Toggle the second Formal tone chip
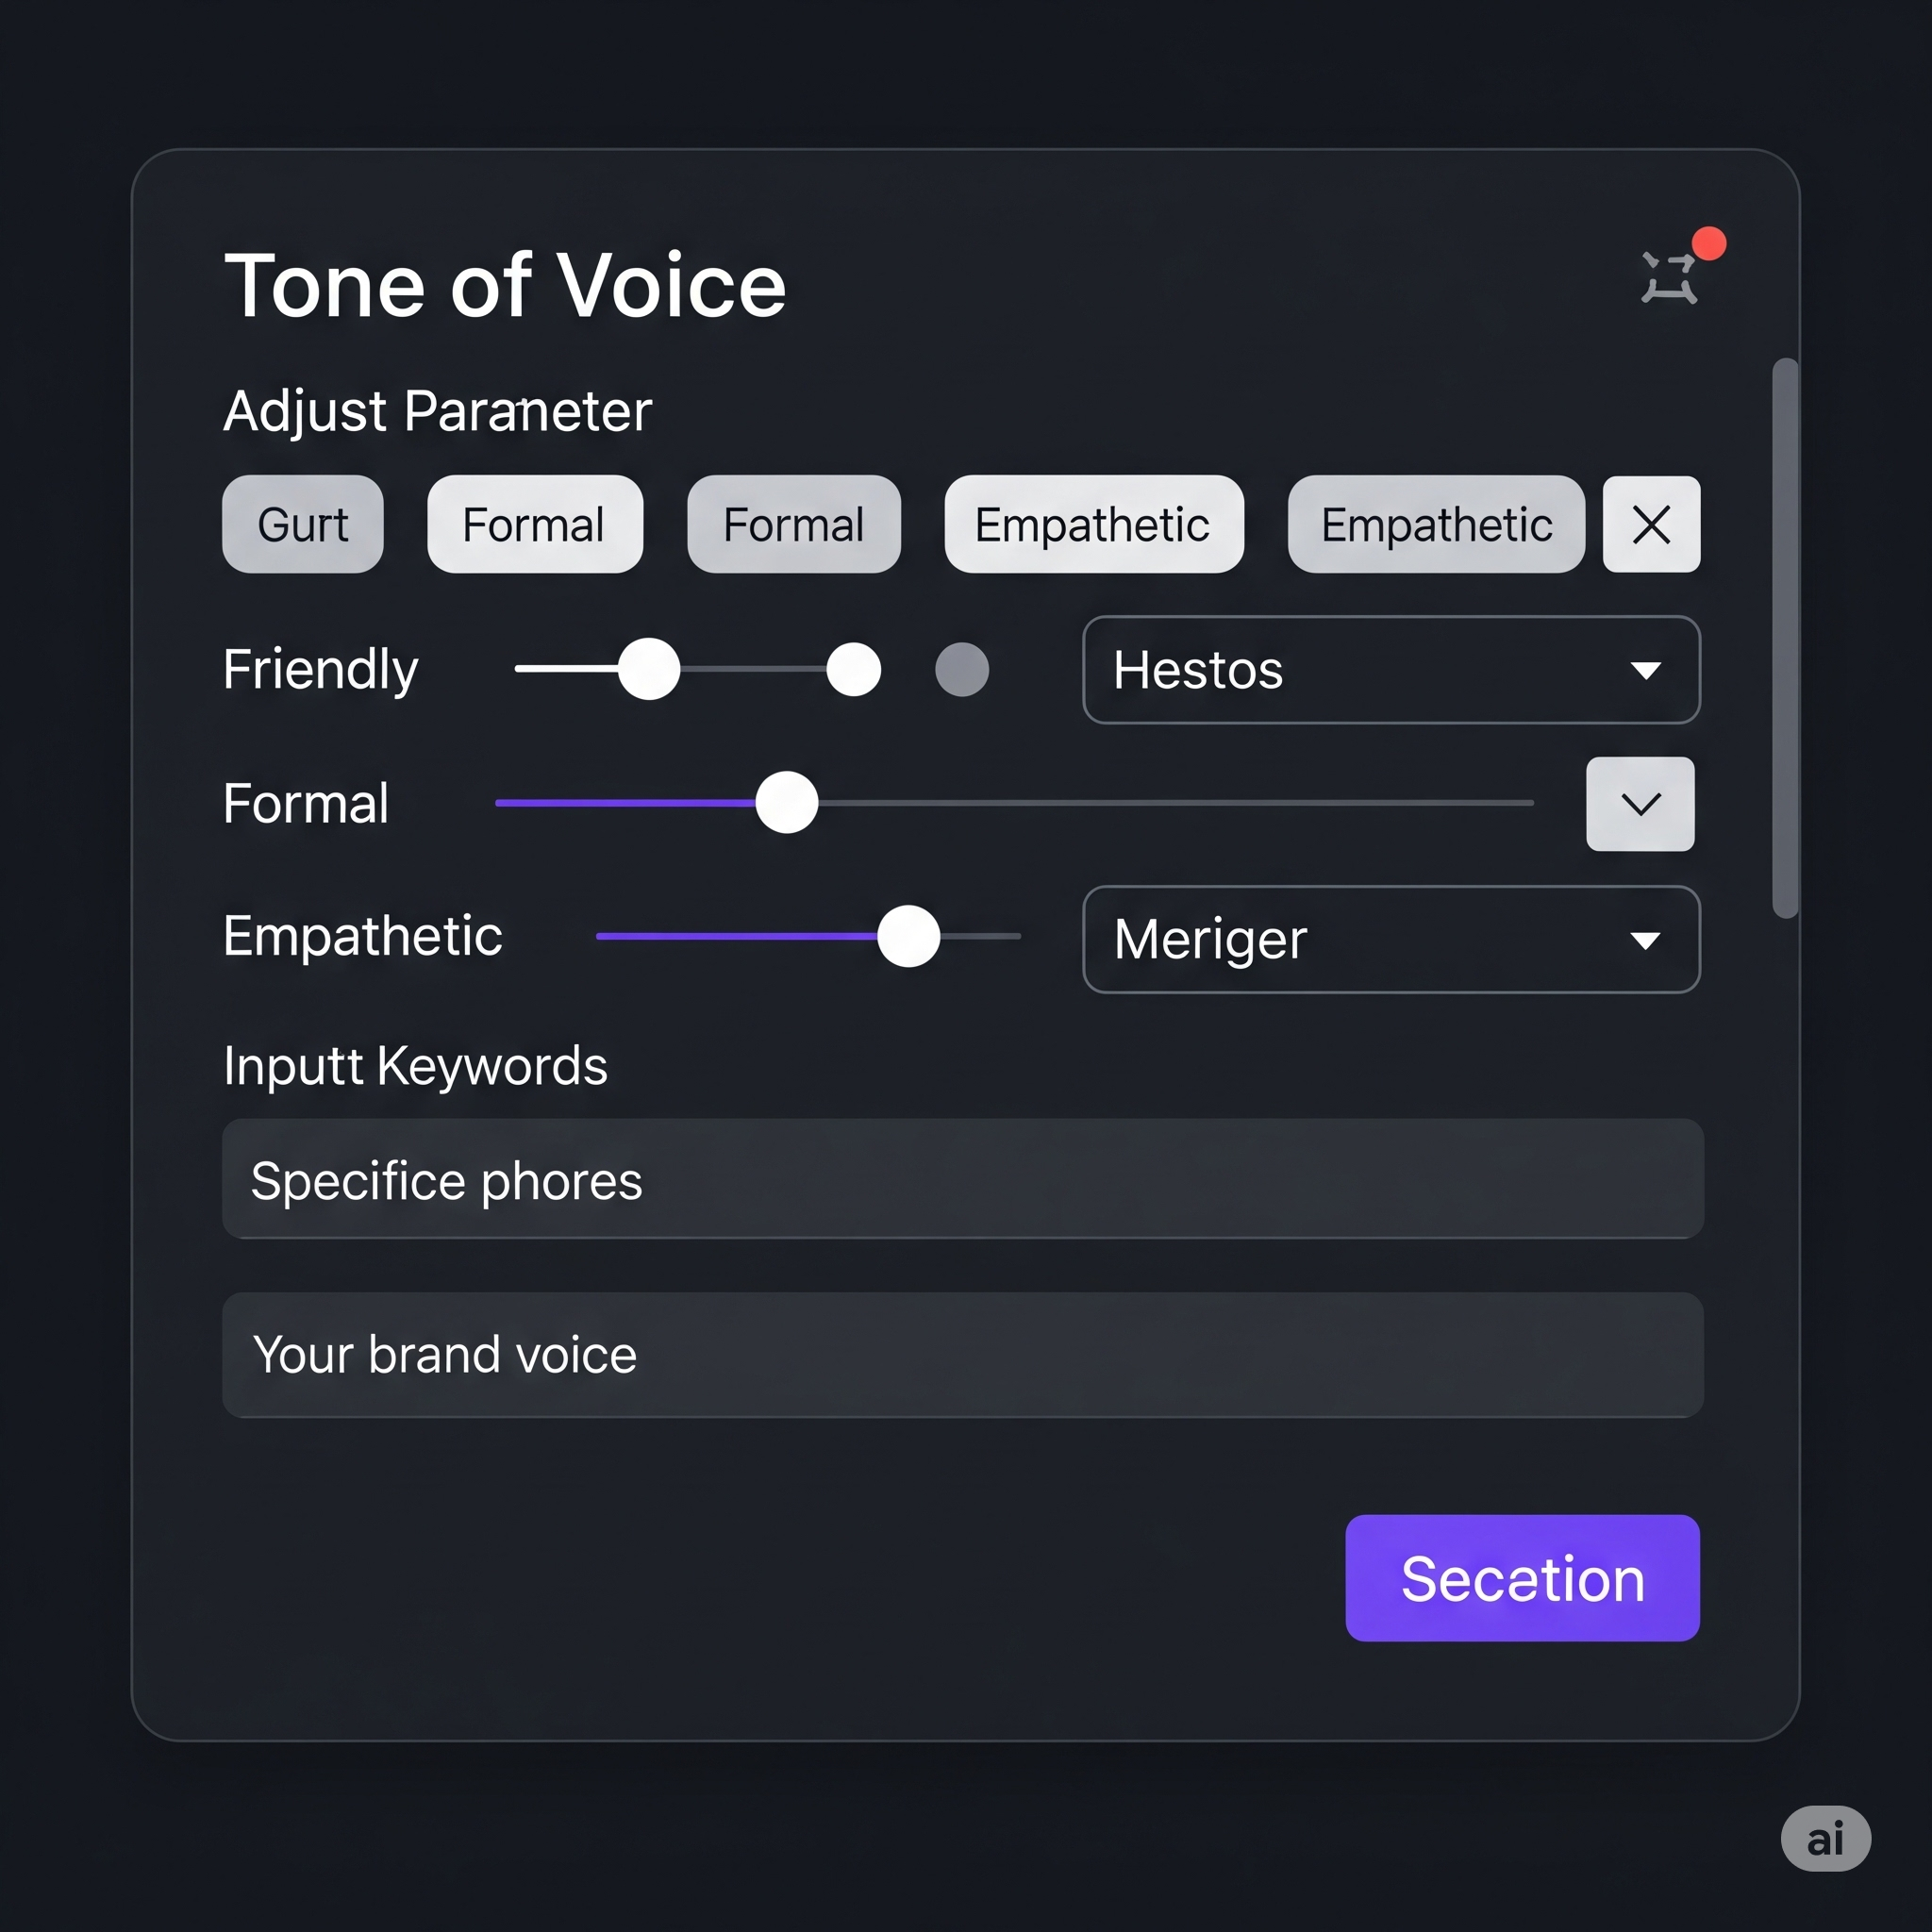 point(793,524)
